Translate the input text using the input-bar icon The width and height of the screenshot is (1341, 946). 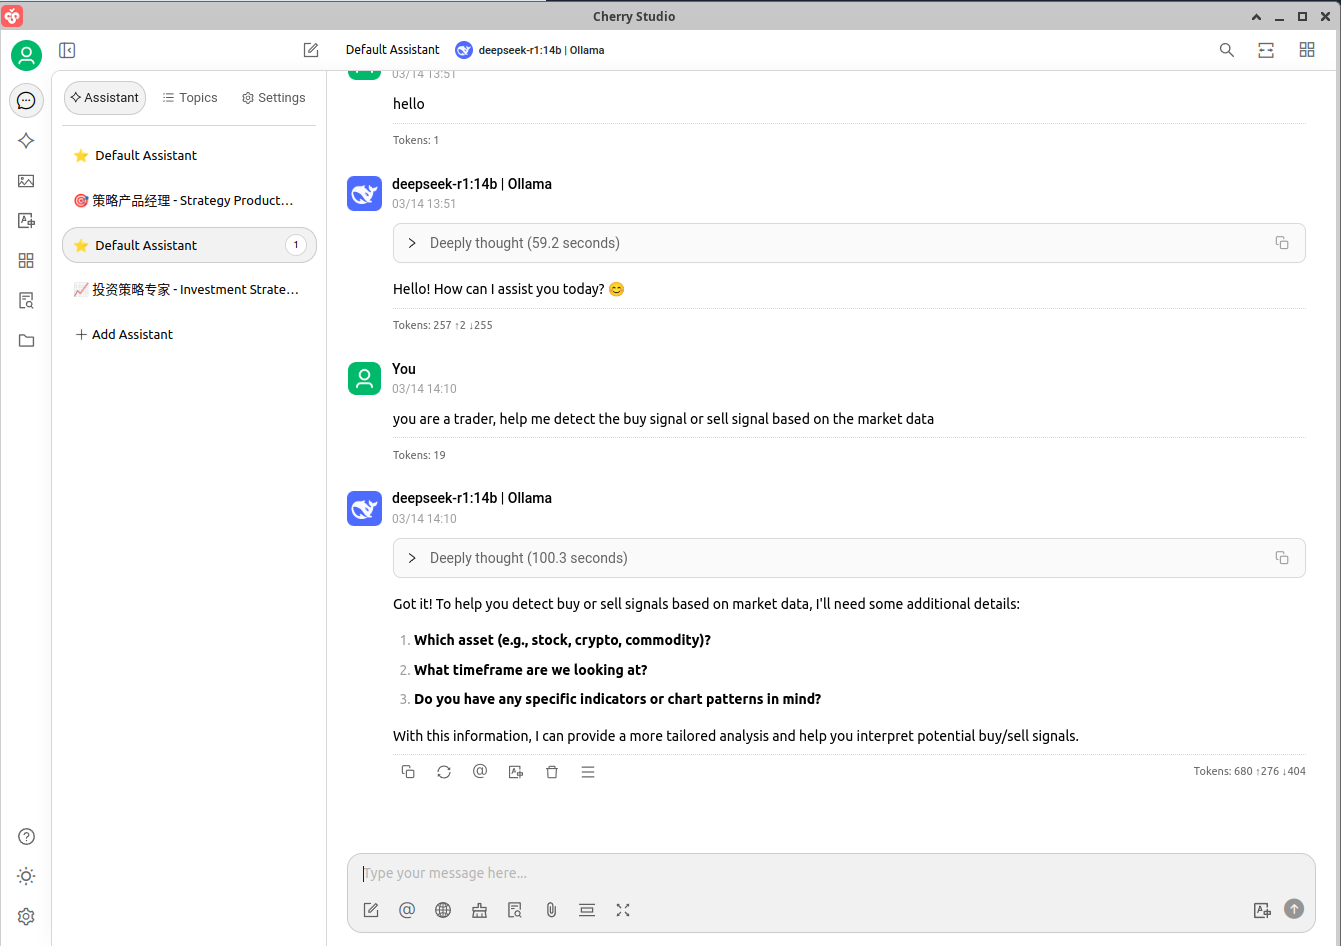(x=1262, y=910)
